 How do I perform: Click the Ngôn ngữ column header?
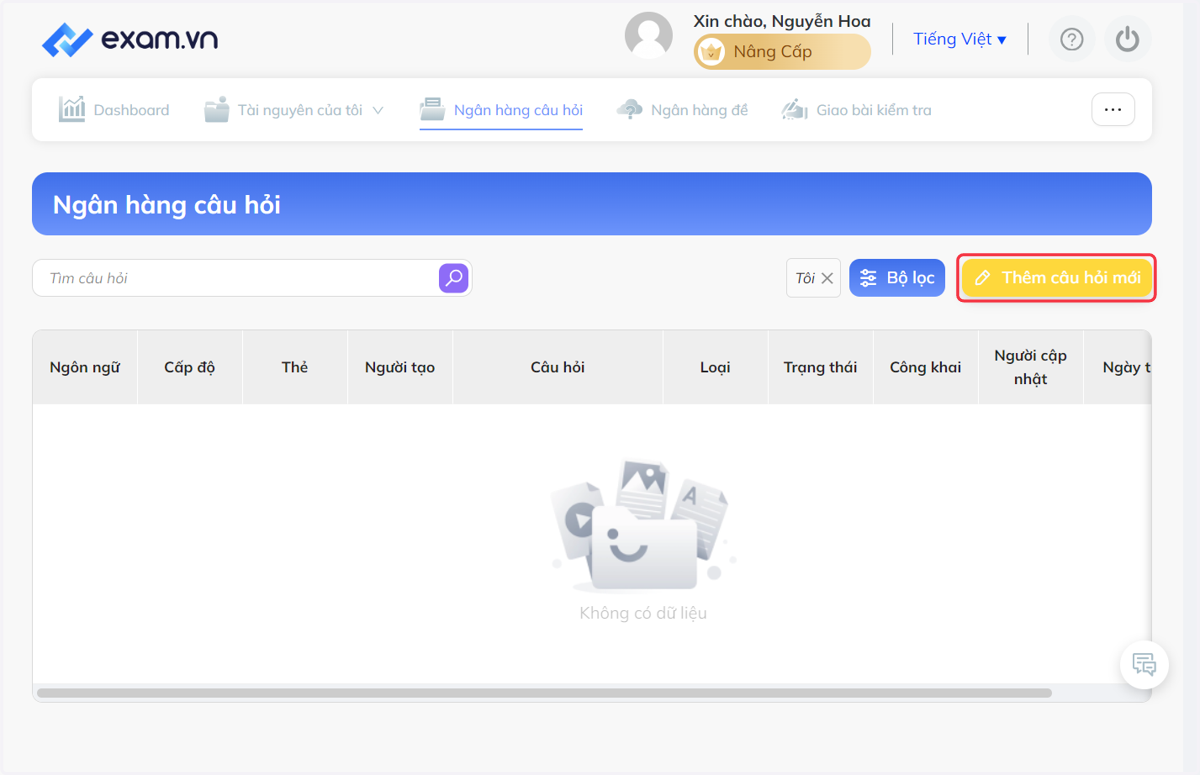point(85,367)
